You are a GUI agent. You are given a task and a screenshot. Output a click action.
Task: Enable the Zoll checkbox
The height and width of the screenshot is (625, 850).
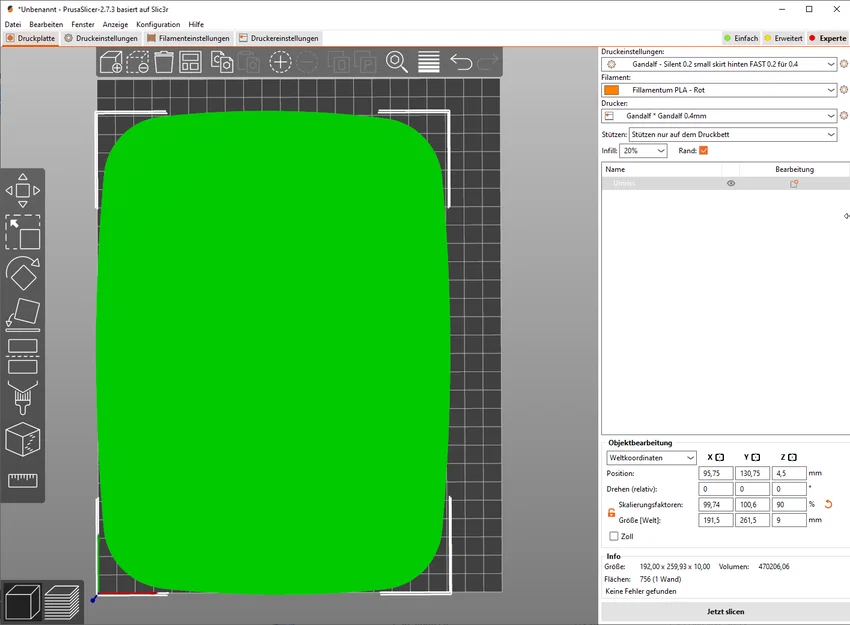(614, 536)
